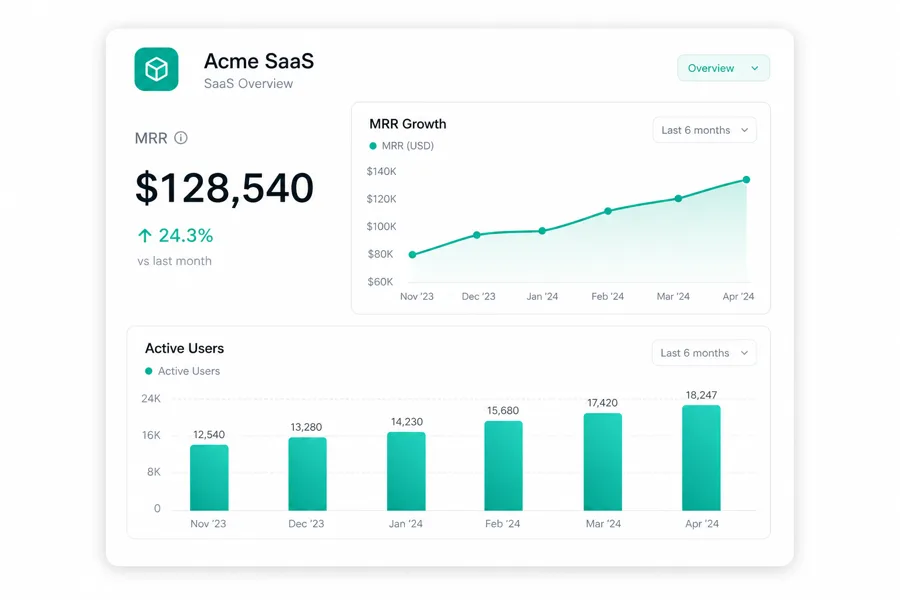Click the MRR label text

pos(151,138)
